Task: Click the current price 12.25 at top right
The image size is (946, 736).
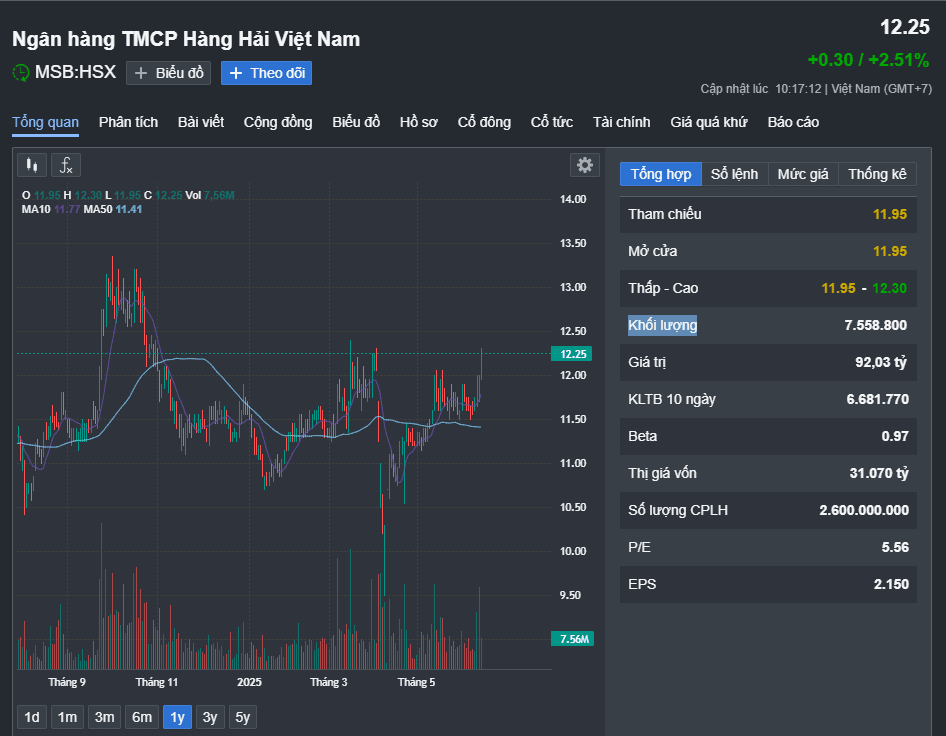Action: (x=904, y=27)
